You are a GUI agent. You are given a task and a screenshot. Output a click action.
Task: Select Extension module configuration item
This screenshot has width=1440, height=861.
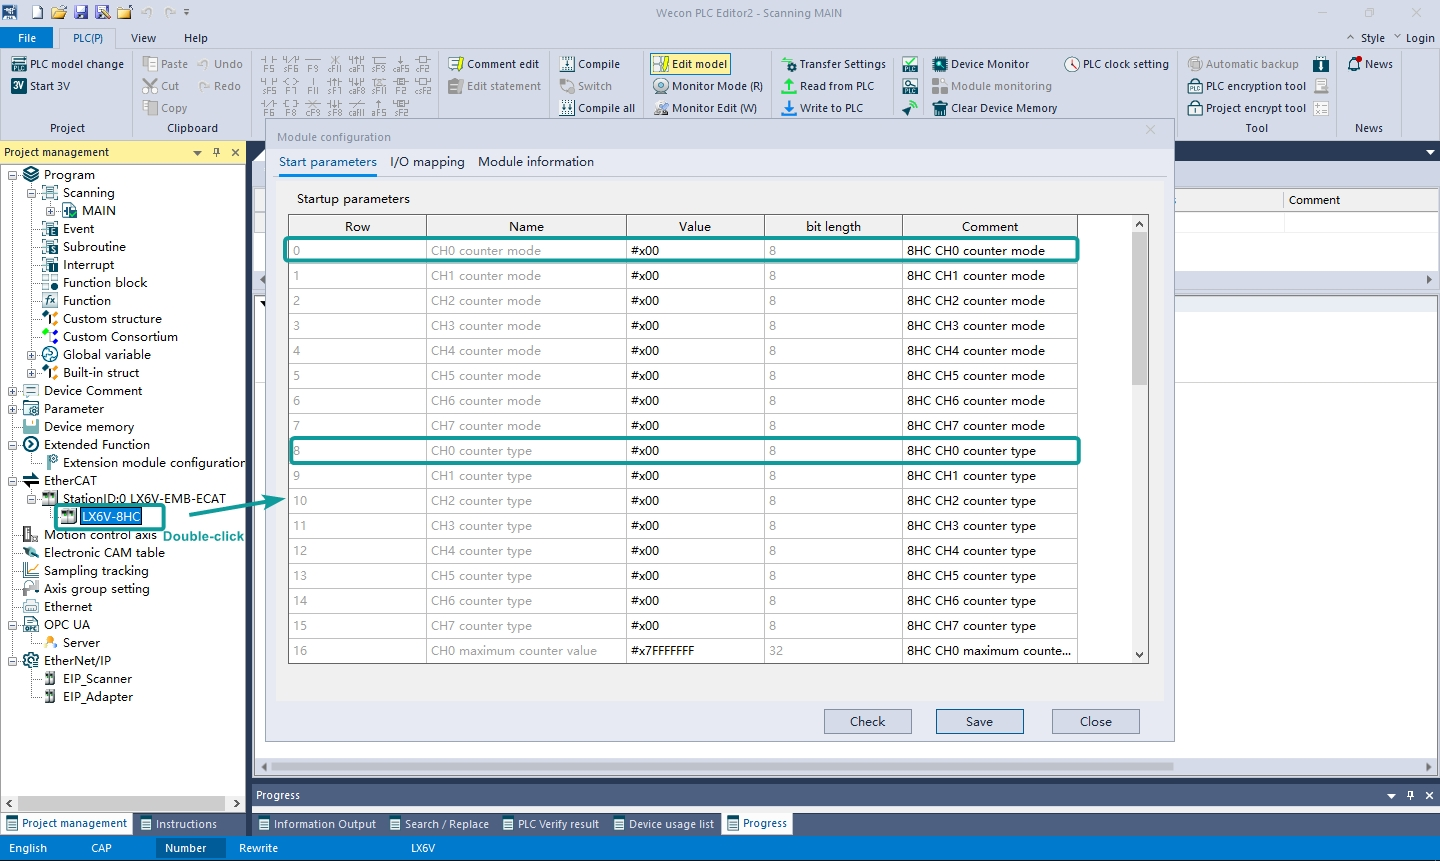pyautogui.click(x=153, y=463)
